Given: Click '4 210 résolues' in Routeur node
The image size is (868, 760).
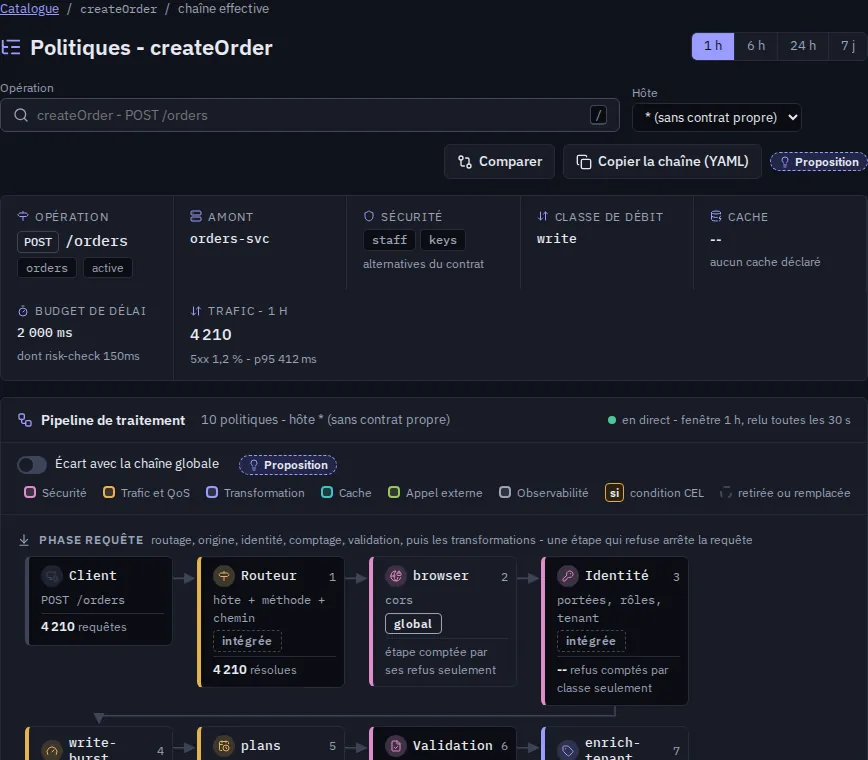Looking at the screenshot, I should (255, 670).
